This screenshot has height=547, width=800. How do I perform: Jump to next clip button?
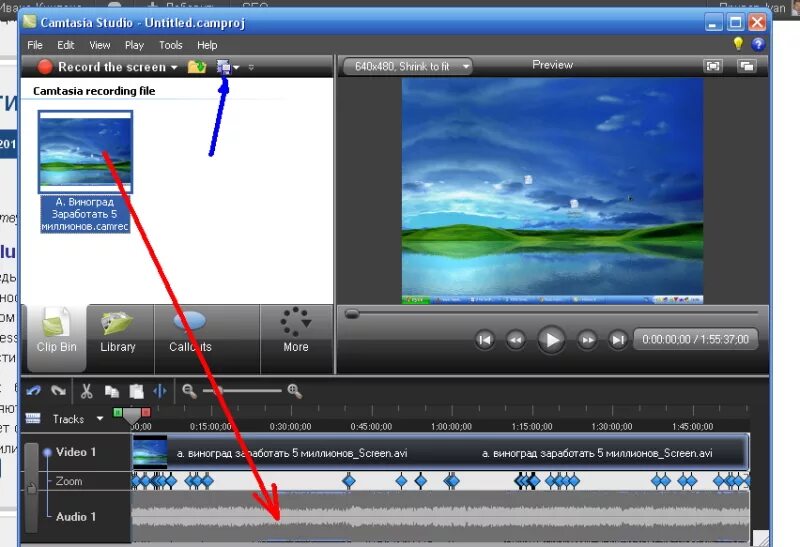618,340
